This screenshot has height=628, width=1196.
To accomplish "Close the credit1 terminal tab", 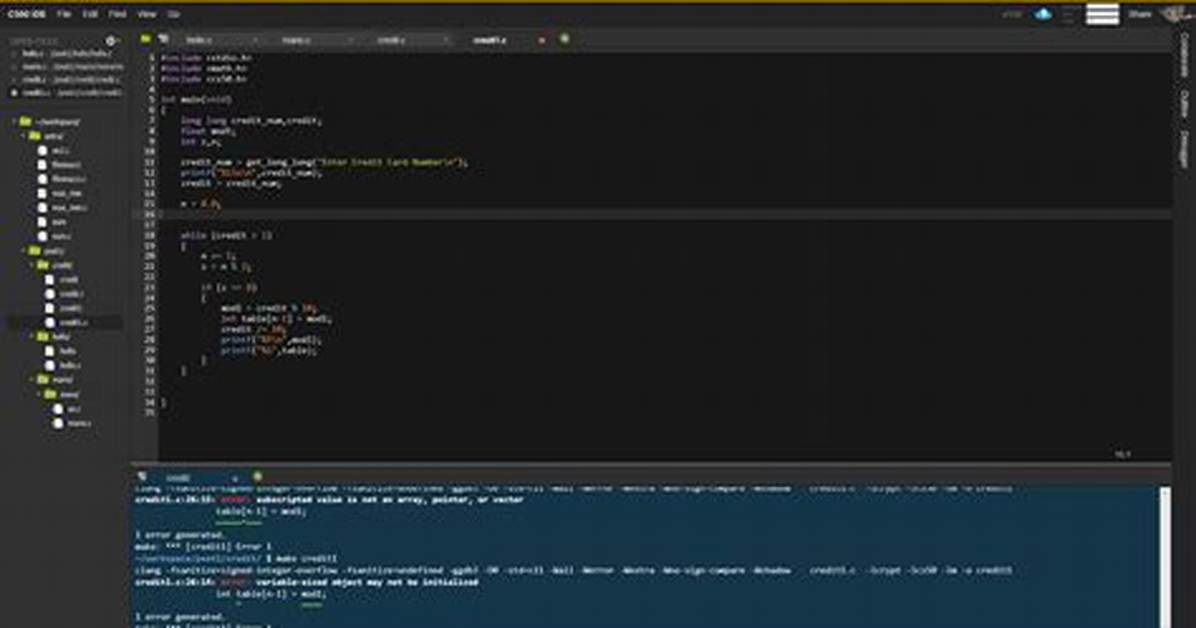I will (x=235, y=478).
